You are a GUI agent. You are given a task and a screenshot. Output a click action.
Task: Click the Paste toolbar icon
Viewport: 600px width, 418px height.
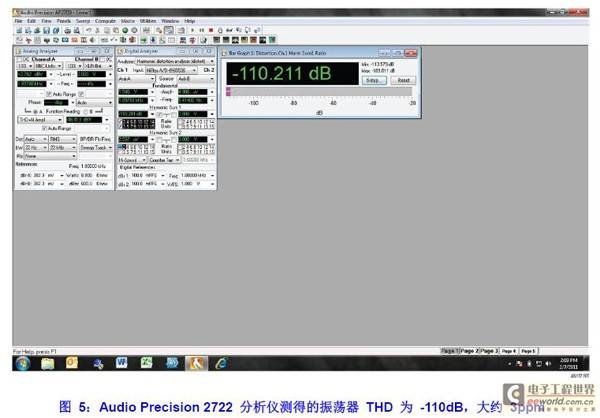tap(116, 30)
